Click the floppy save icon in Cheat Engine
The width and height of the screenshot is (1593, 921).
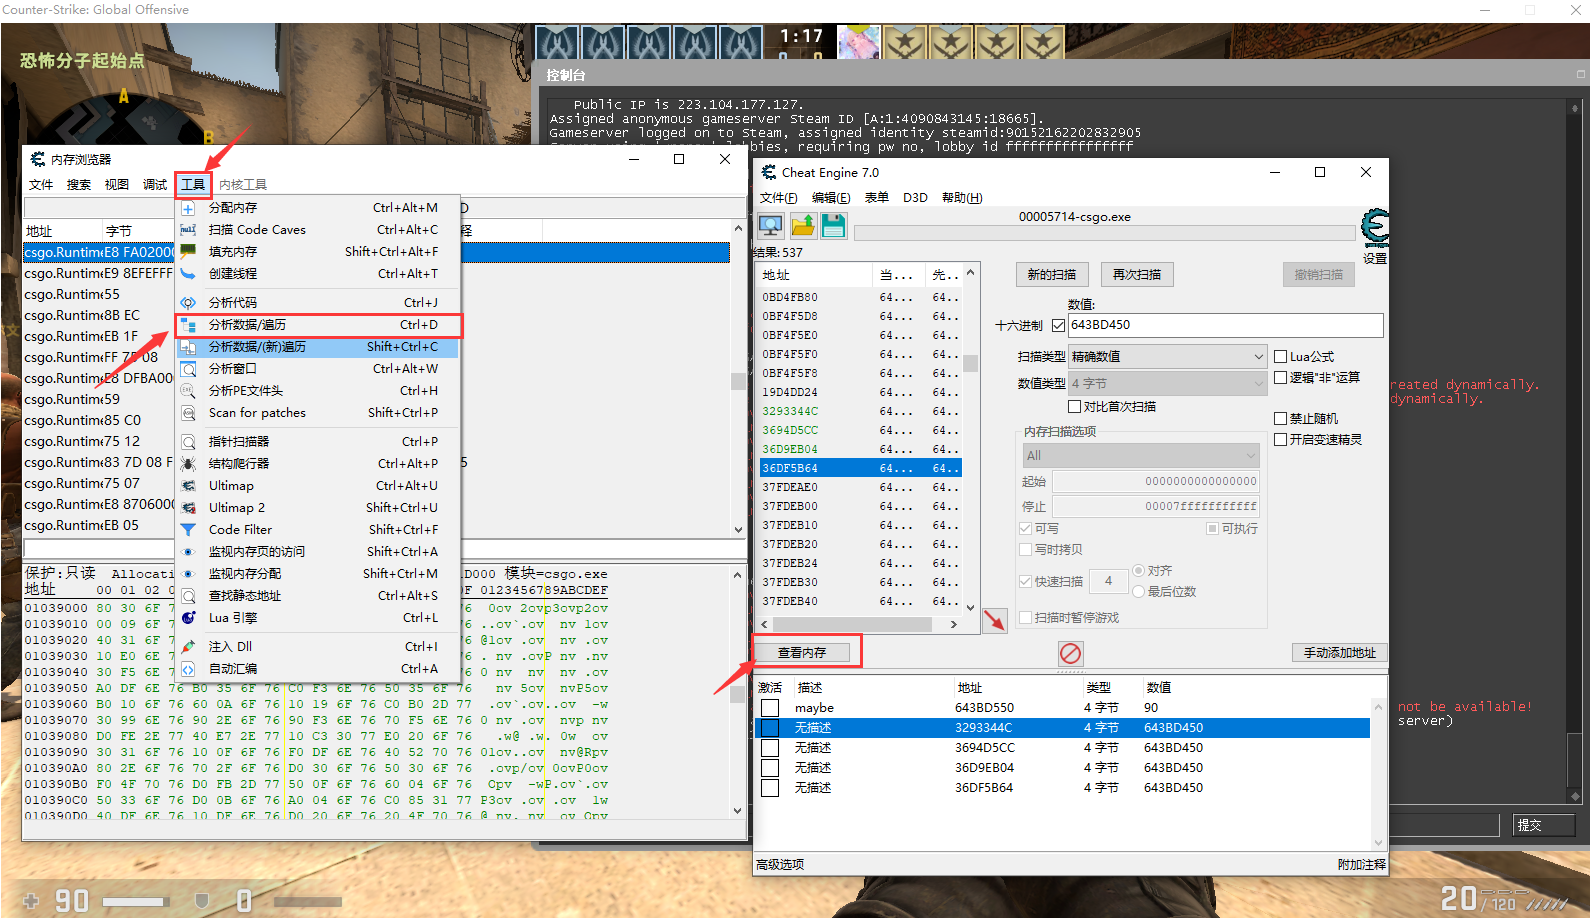(834, 226)
